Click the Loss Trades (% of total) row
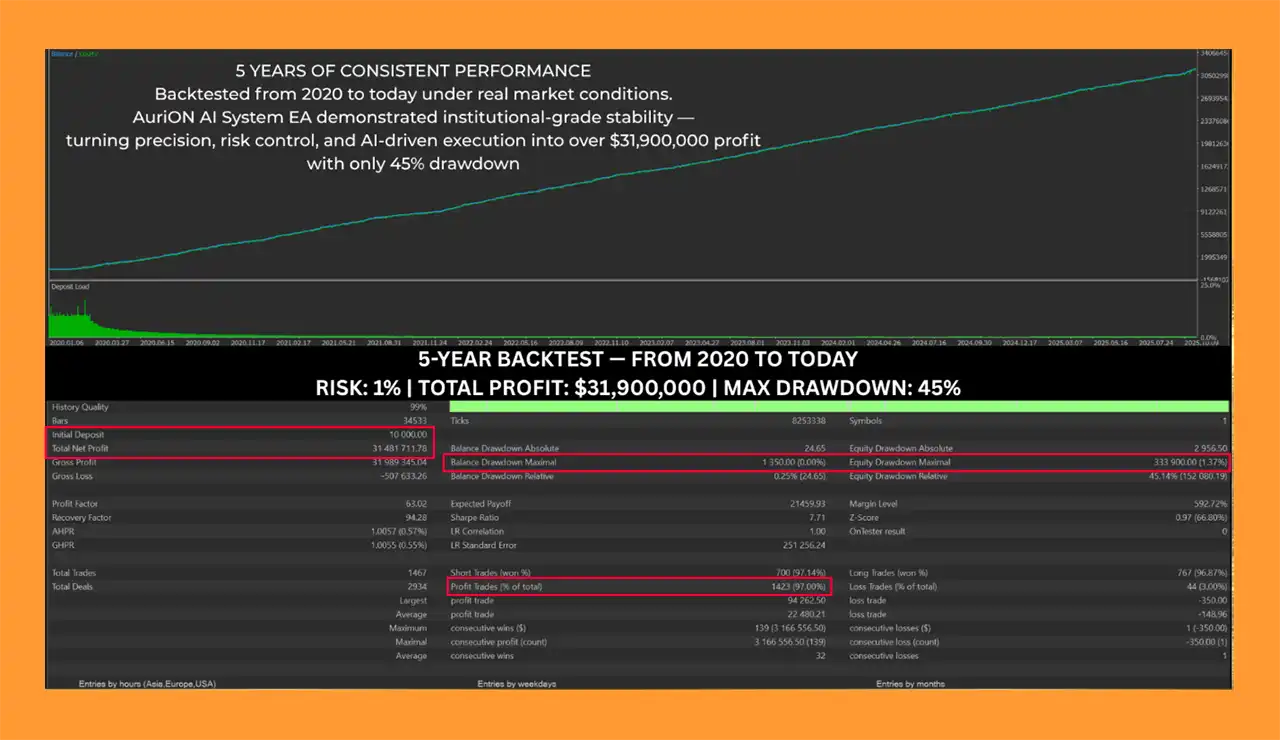Screen dimensions: 1280x740 coord(1038,586)
